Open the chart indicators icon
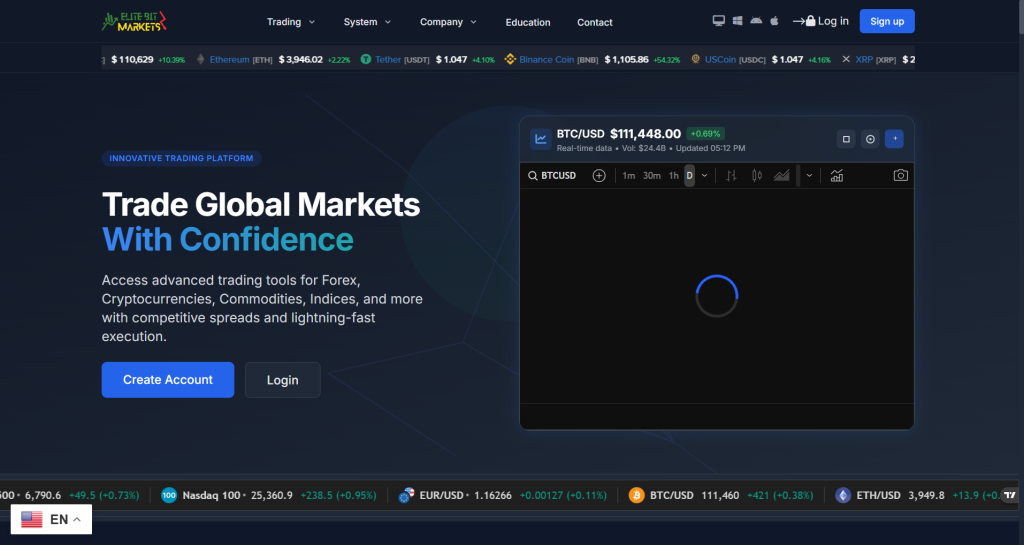The width and height of the screenshot is (1024, 545). [836, 176]
